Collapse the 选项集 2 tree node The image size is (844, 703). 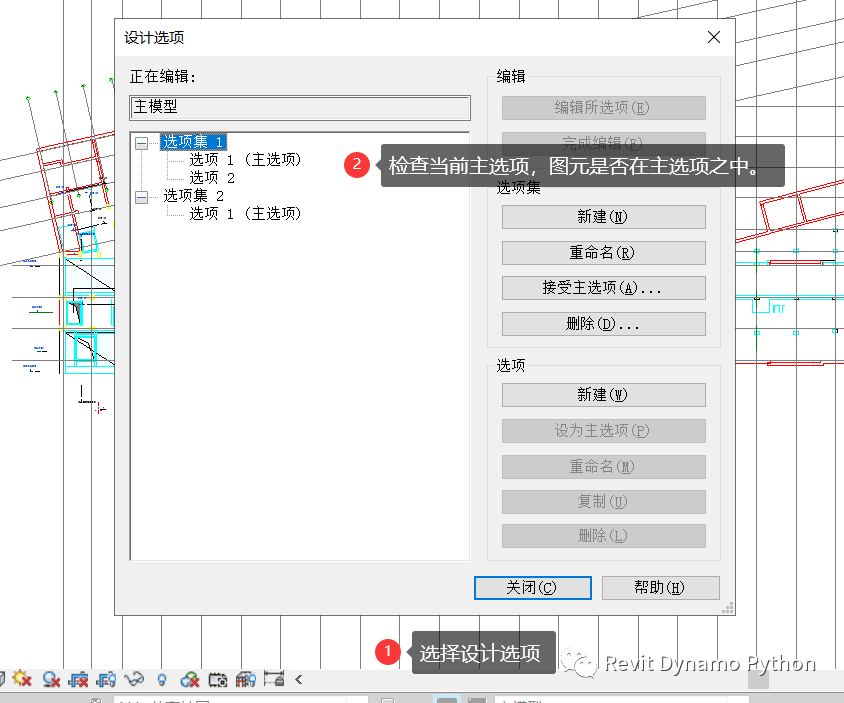pos(142,197)
